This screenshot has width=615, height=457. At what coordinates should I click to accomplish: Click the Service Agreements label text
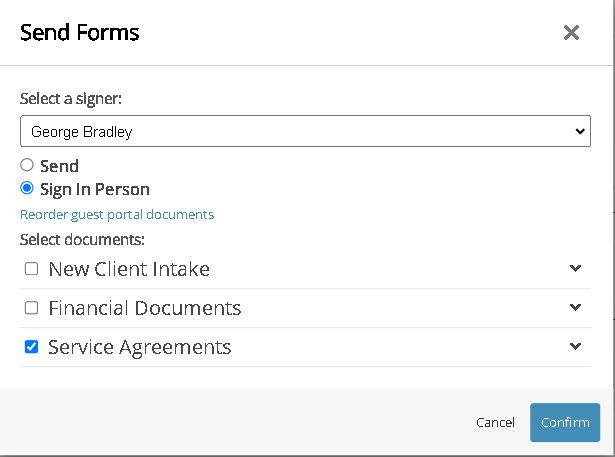(x=140, y=348)
